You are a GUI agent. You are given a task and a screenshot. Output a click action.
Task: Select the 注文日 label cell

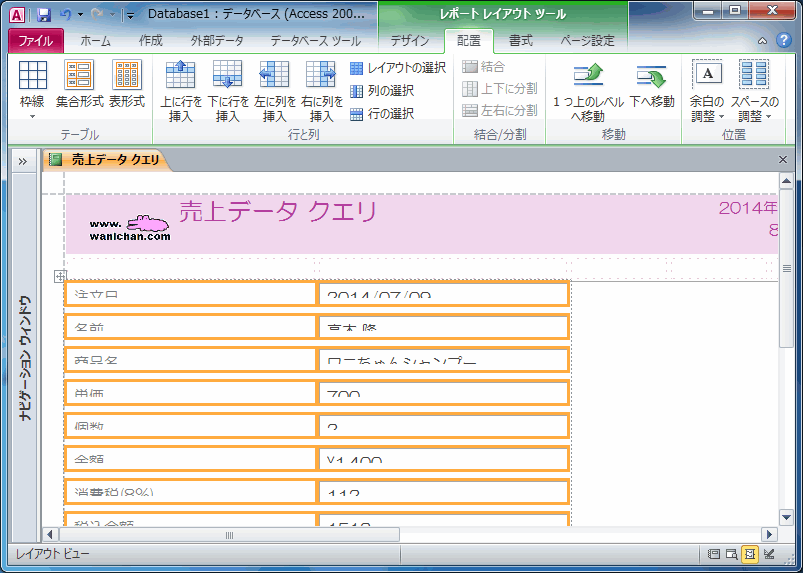coord(190,293)
